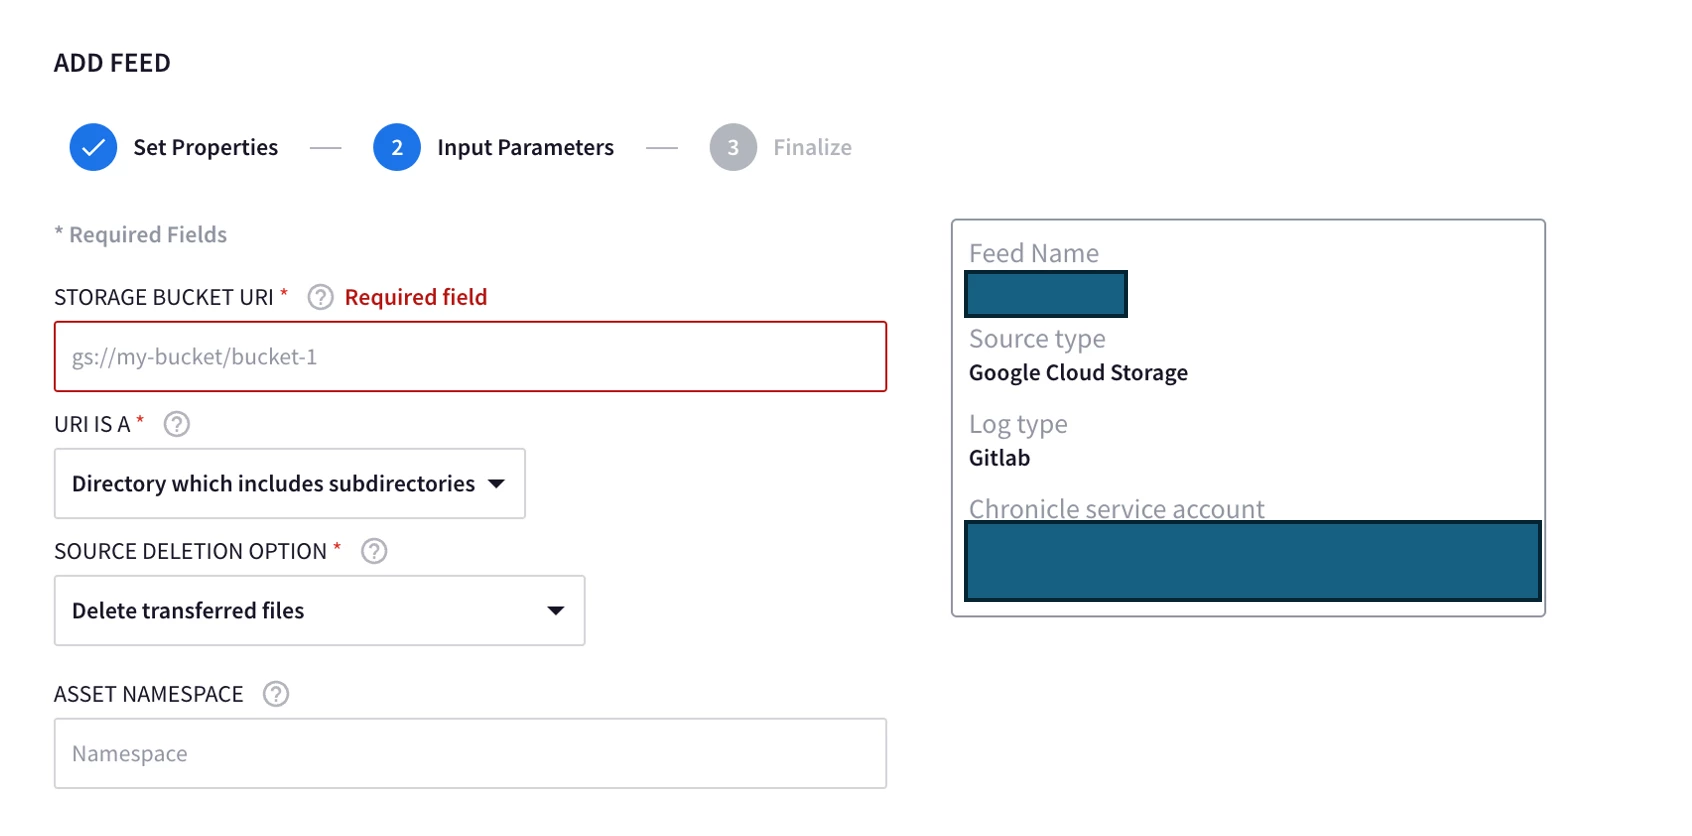This screenshot has width=1692, height=836.
Task: Click the 'Feed Name' label
Action: [1033, 253]
